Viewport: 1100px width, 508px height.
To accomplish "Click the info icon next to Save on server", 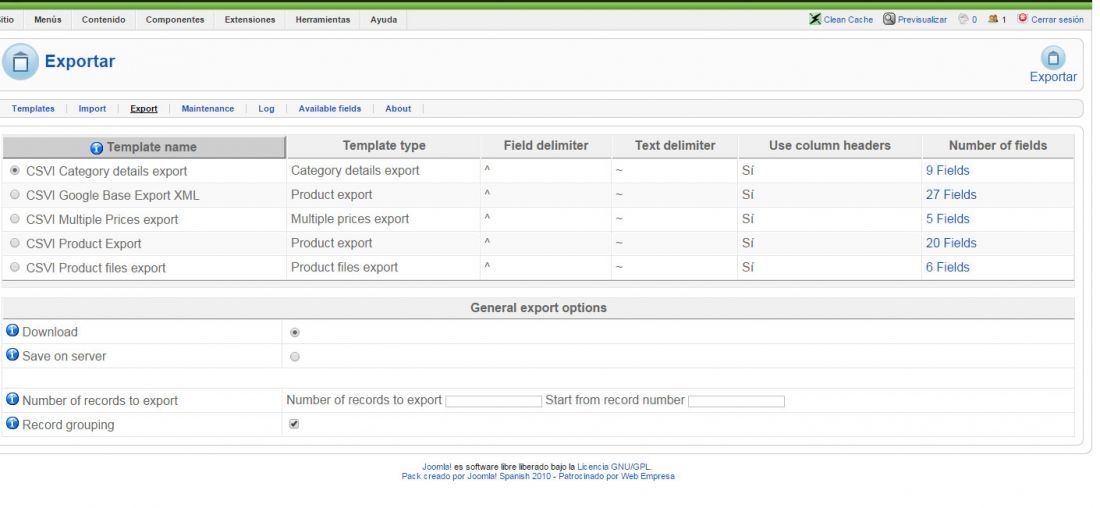I will 12,355.
